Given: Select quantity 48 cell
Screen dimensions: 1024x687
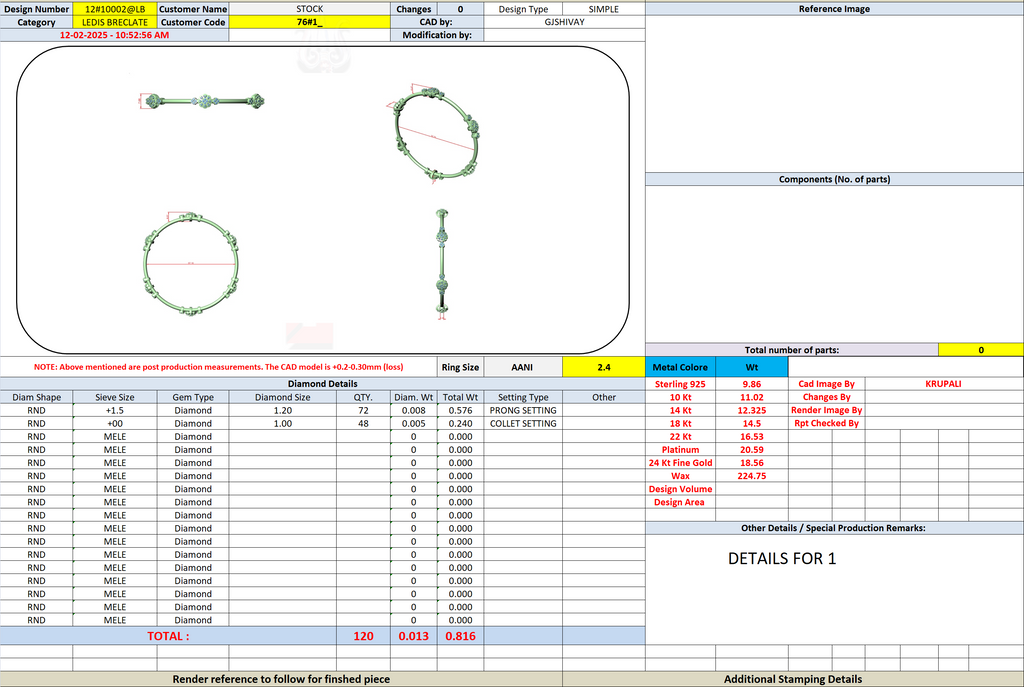Looking at the screenshot, I should (363, 423).
